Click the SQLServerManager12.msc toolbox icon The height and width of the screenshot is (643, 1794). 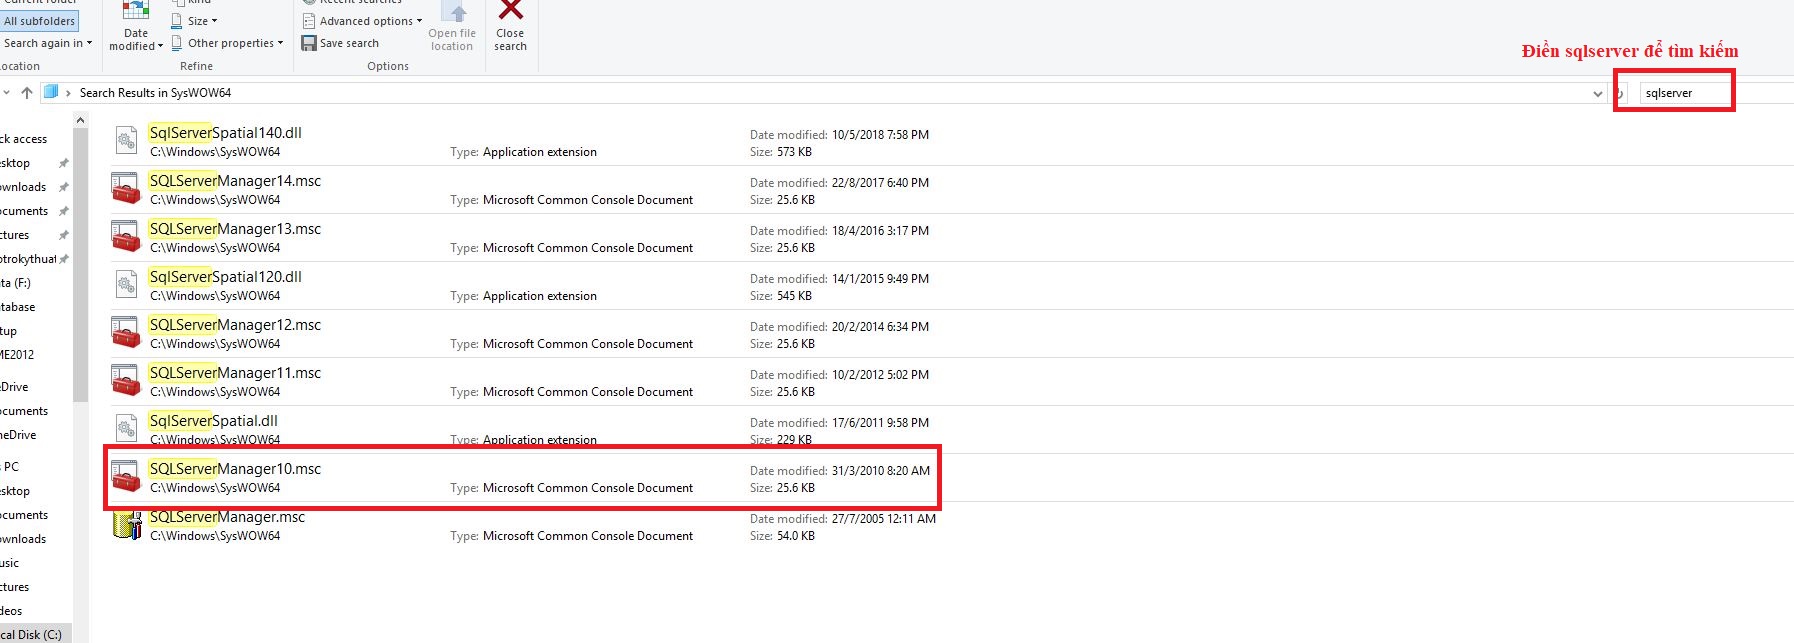click(x=125, y=333)
